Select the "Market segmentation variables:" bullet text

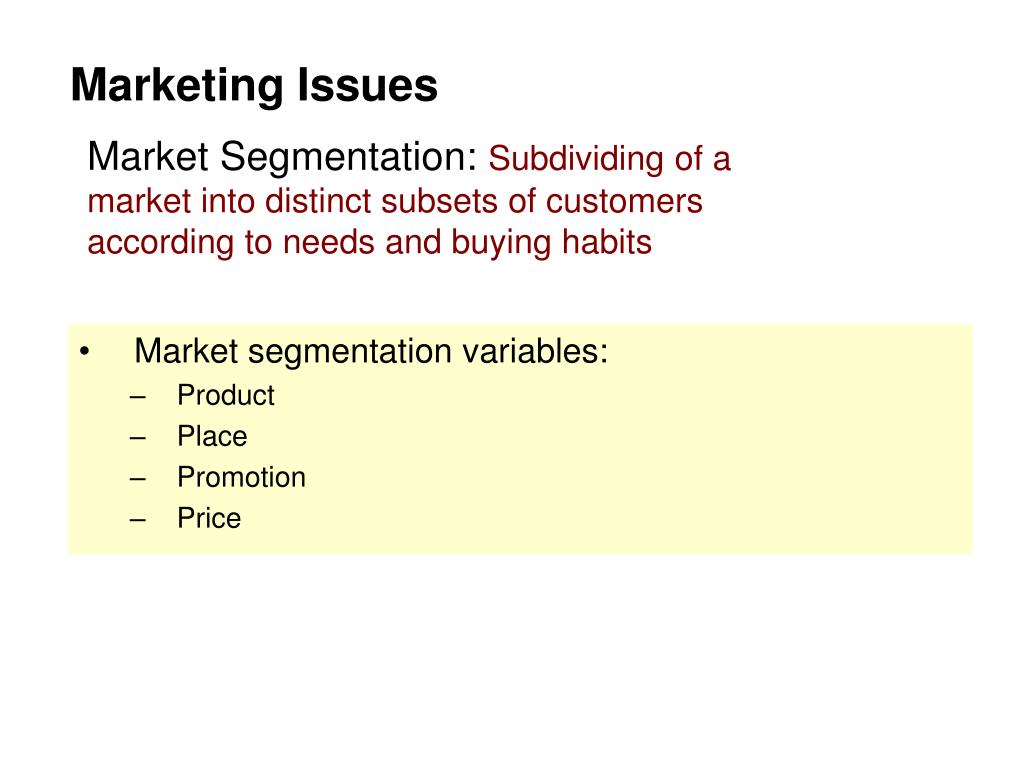coord(371,351)
